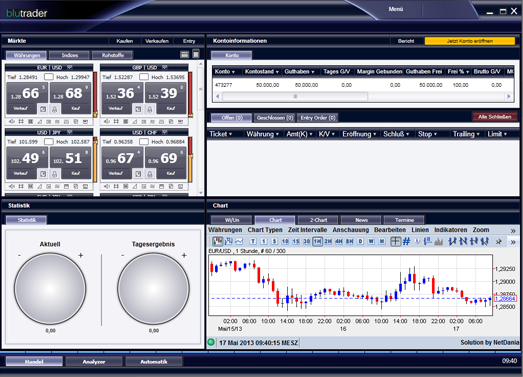Select the 1H interval button

pos(317,241)
